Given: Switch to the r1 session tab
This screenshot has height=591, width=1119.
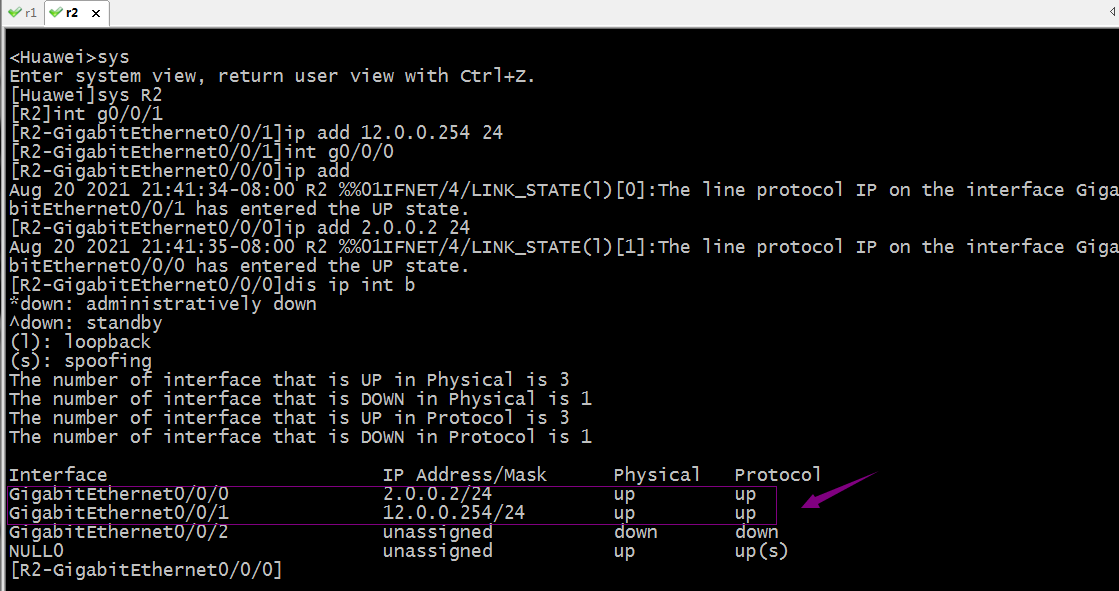Looking at the screenshot, I should pyautogui.click(x=22, y=12).
